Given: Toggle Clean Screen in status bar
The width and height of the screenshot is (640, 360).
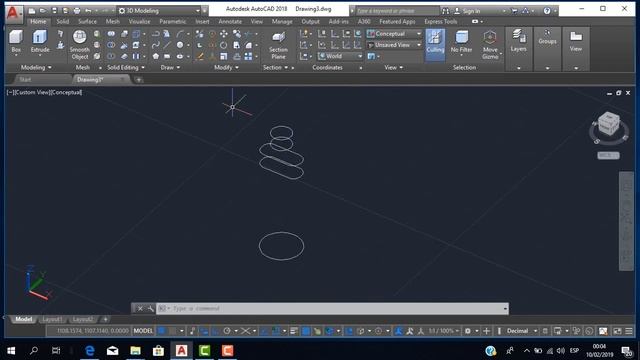Looking at the screenshot, I should (x=617, y=331).
